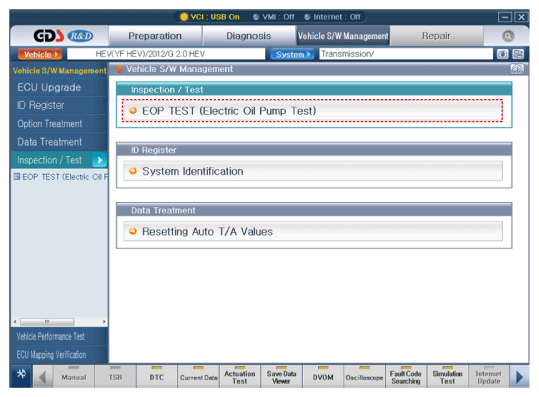
Task: Open Simulation Test
Action: click(x=448, y=377)
